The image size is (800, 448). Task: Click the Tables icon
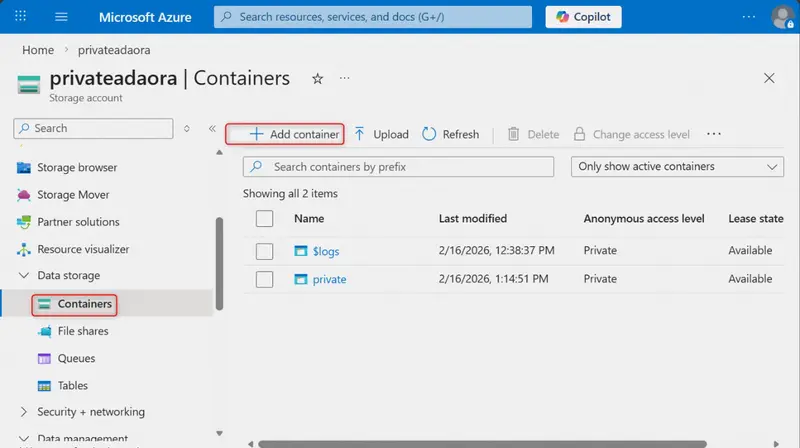click(x=44, y=386)
